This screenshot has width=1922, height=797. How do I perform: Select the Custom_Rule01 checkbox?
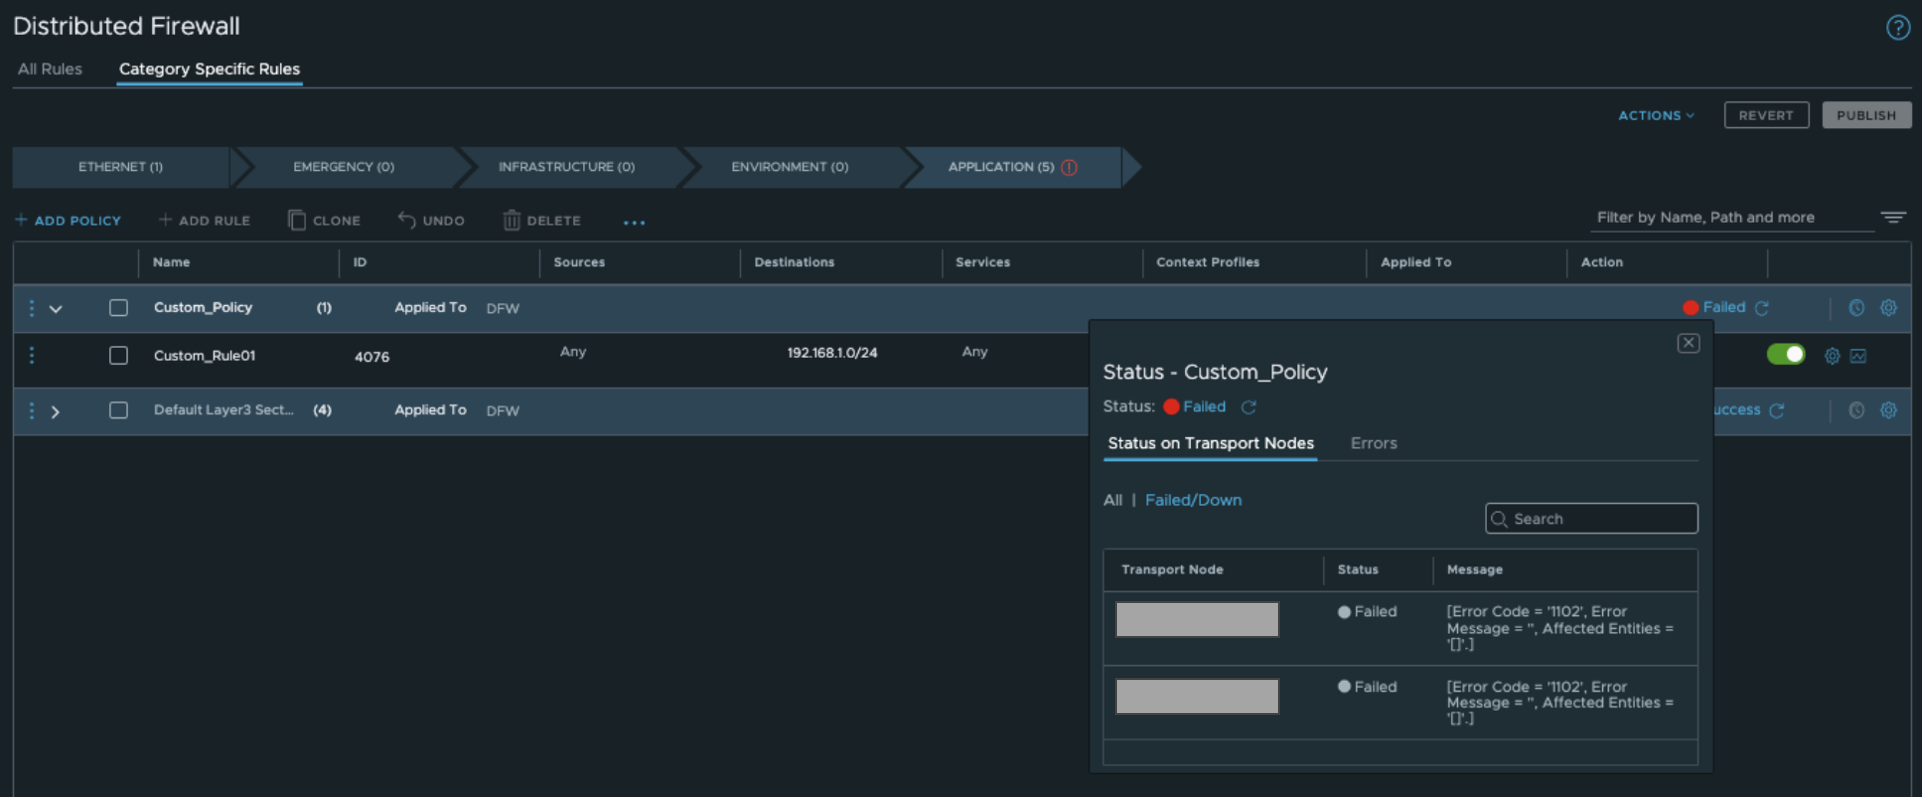[118, 356]
